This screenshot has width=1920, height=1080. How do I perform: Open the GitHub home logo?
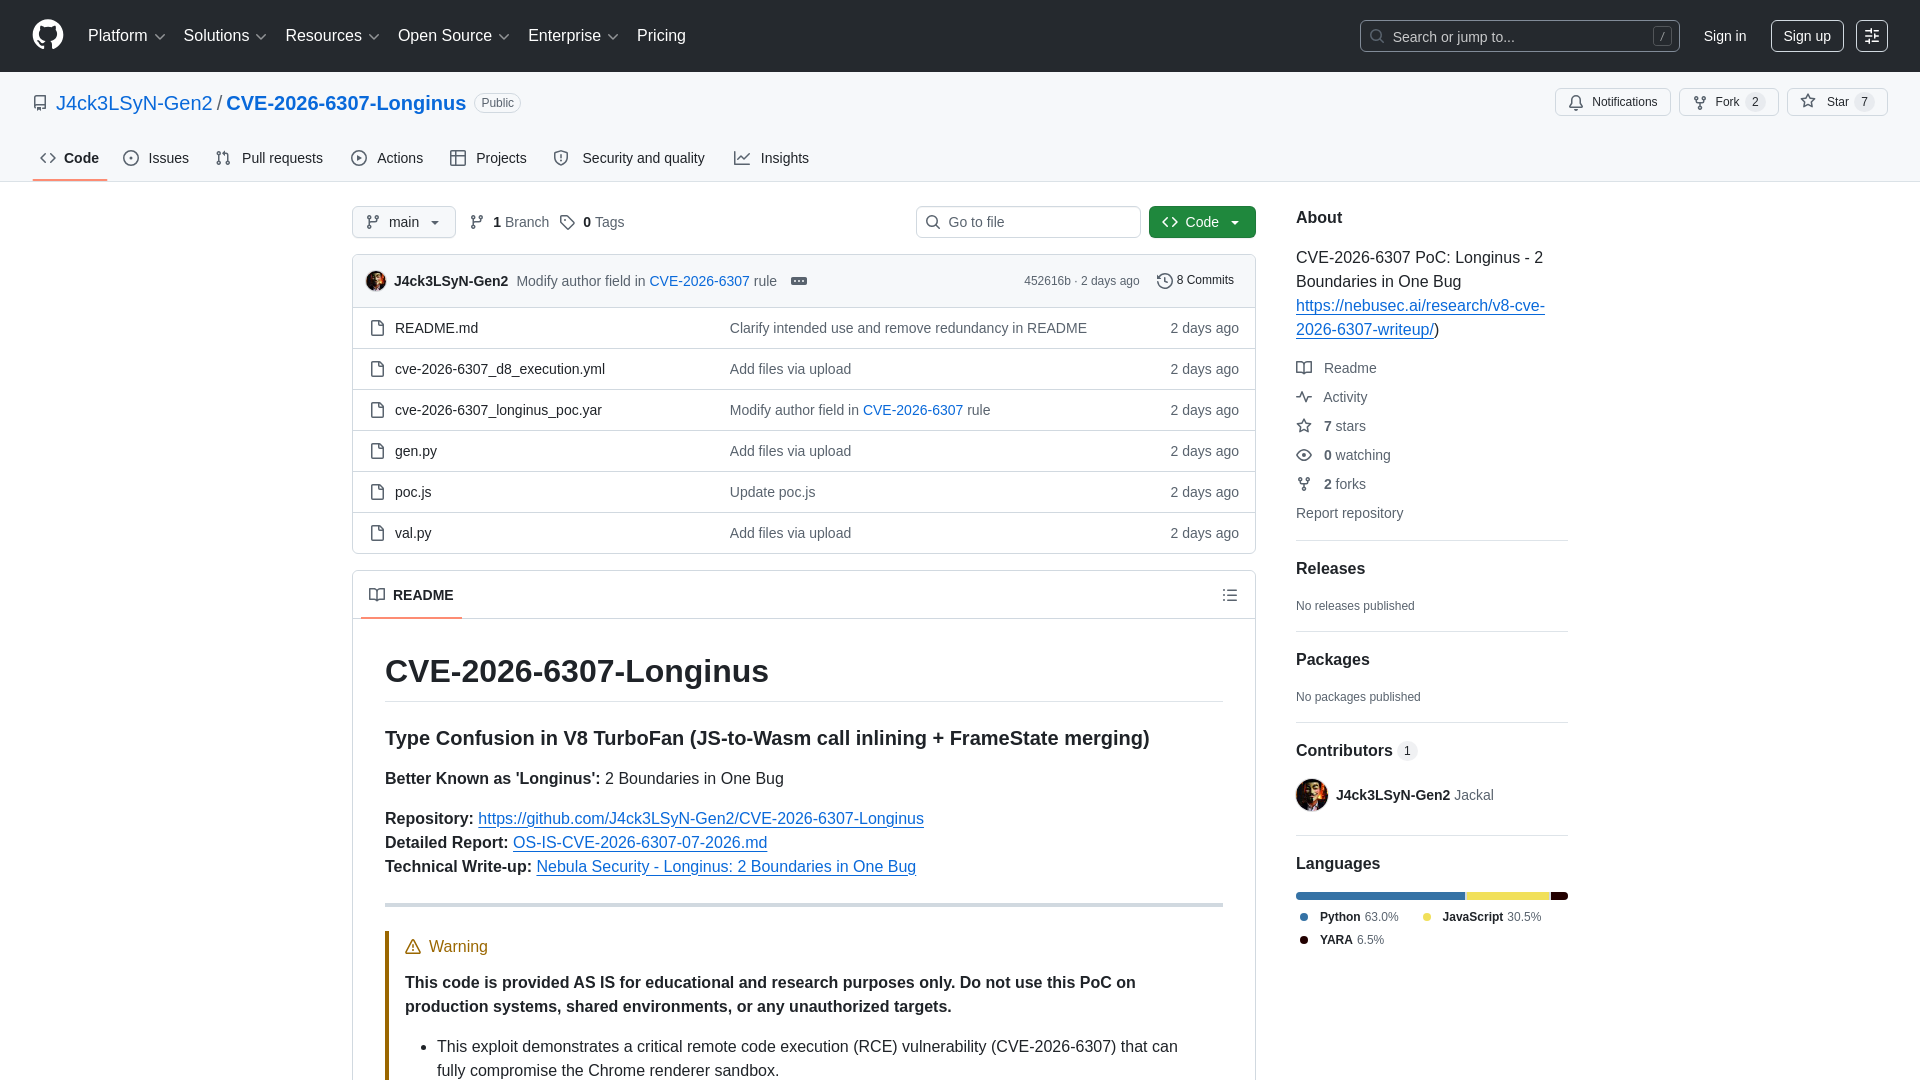point(48,35)
